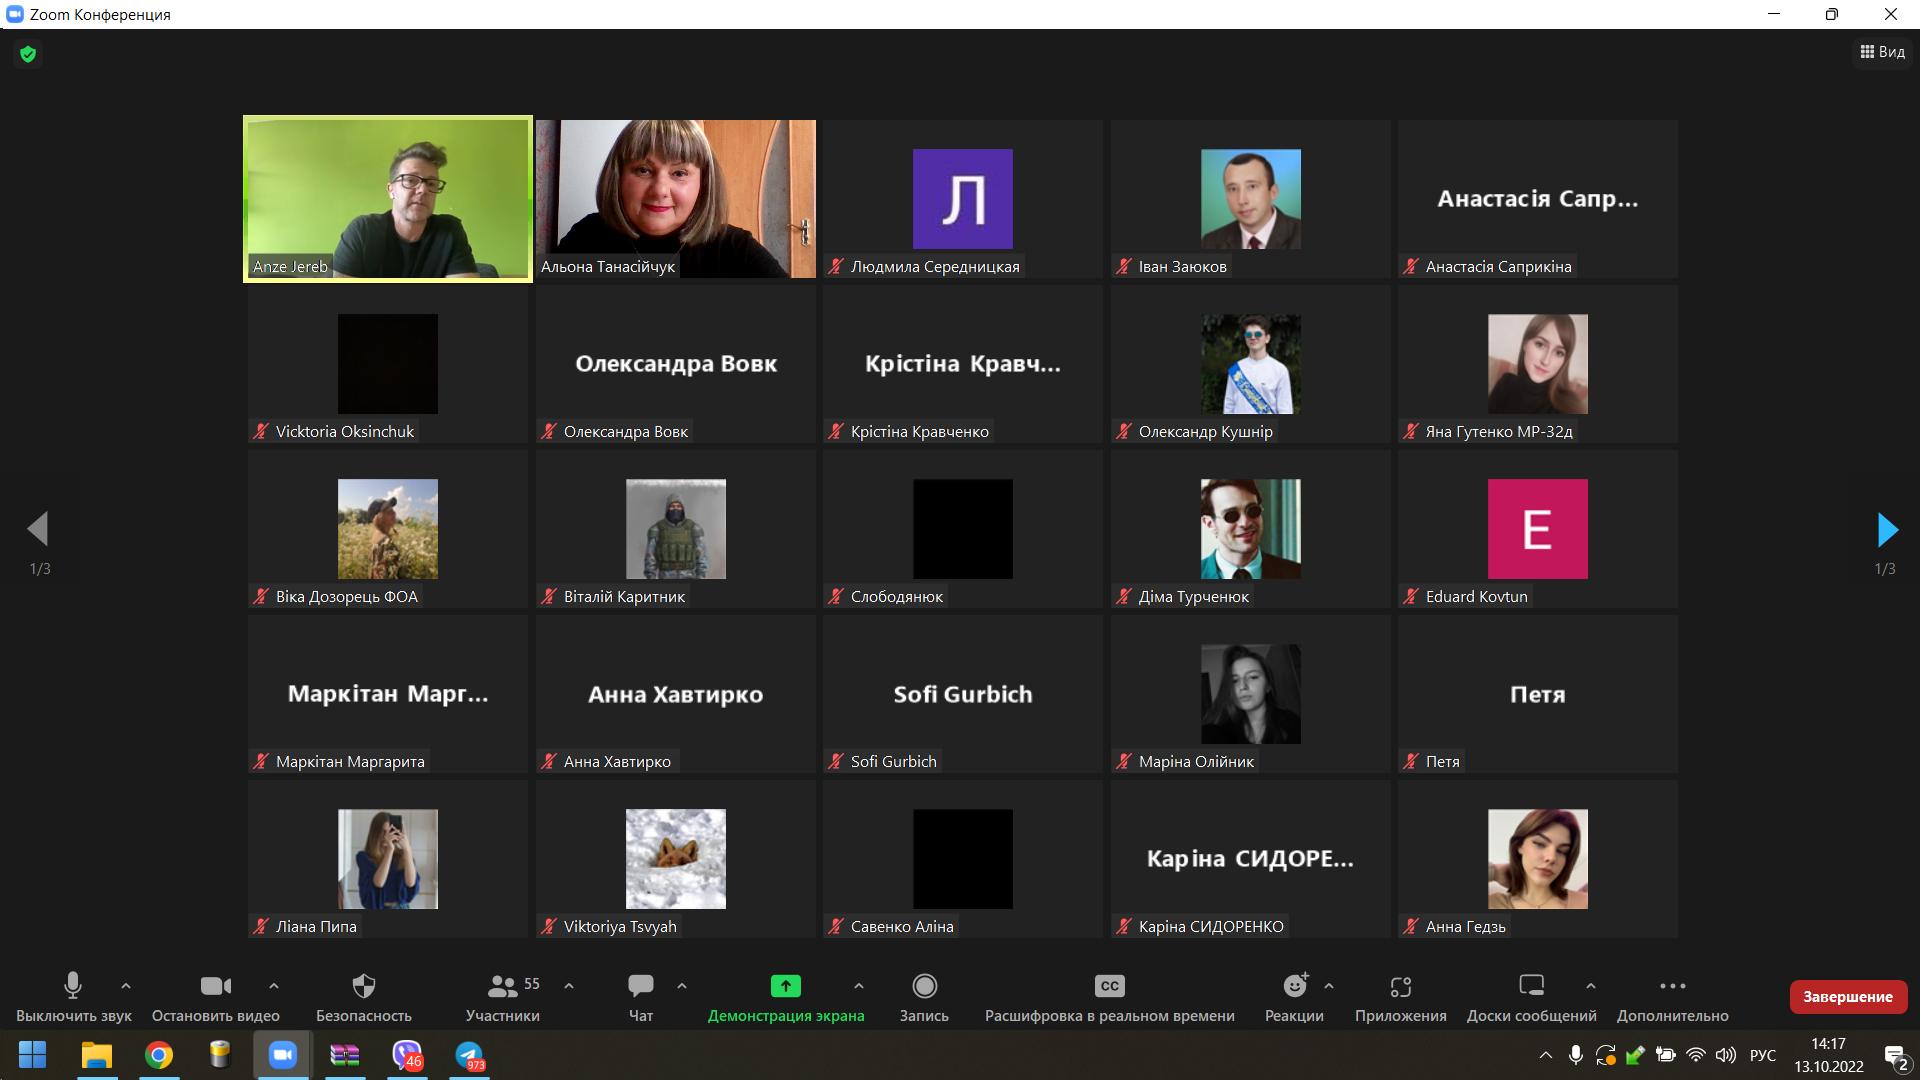Image resolution: width=1920 pixels, height=1080 pixels.
Task: Mute microphone (Выключить звук)
Action: point(73,987)
